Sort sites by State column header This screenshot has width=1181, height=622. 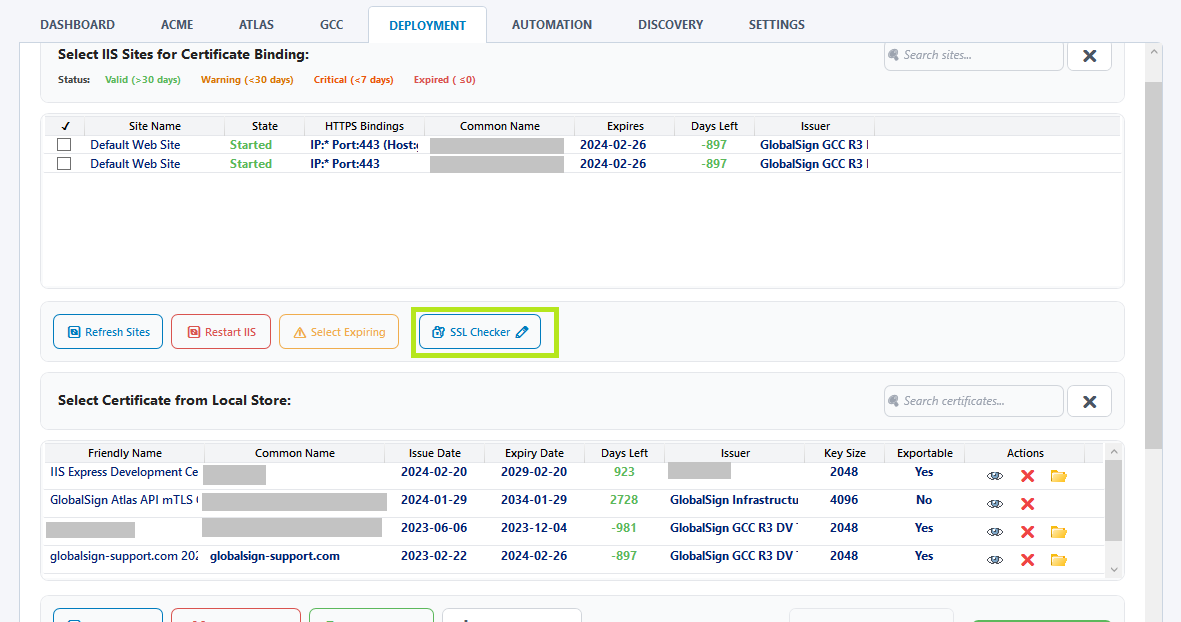click(x=264, y=126)
